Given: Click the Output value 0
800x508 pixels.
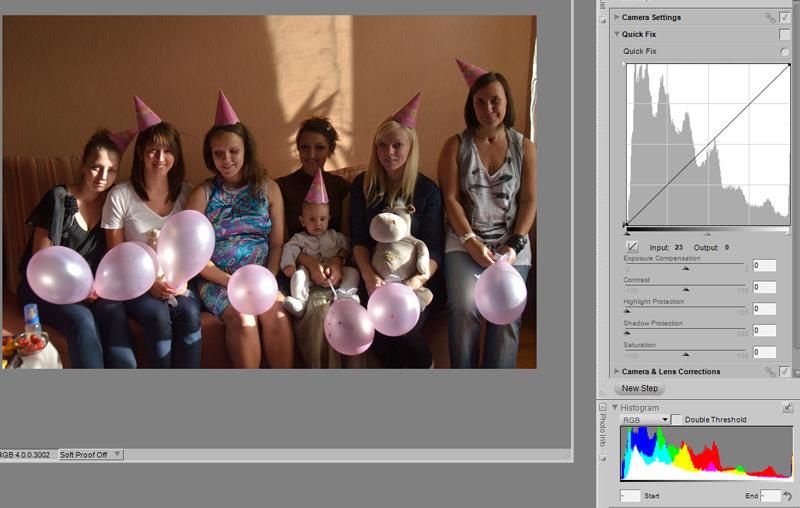Looking at the screenshot, I should [727, 247].
